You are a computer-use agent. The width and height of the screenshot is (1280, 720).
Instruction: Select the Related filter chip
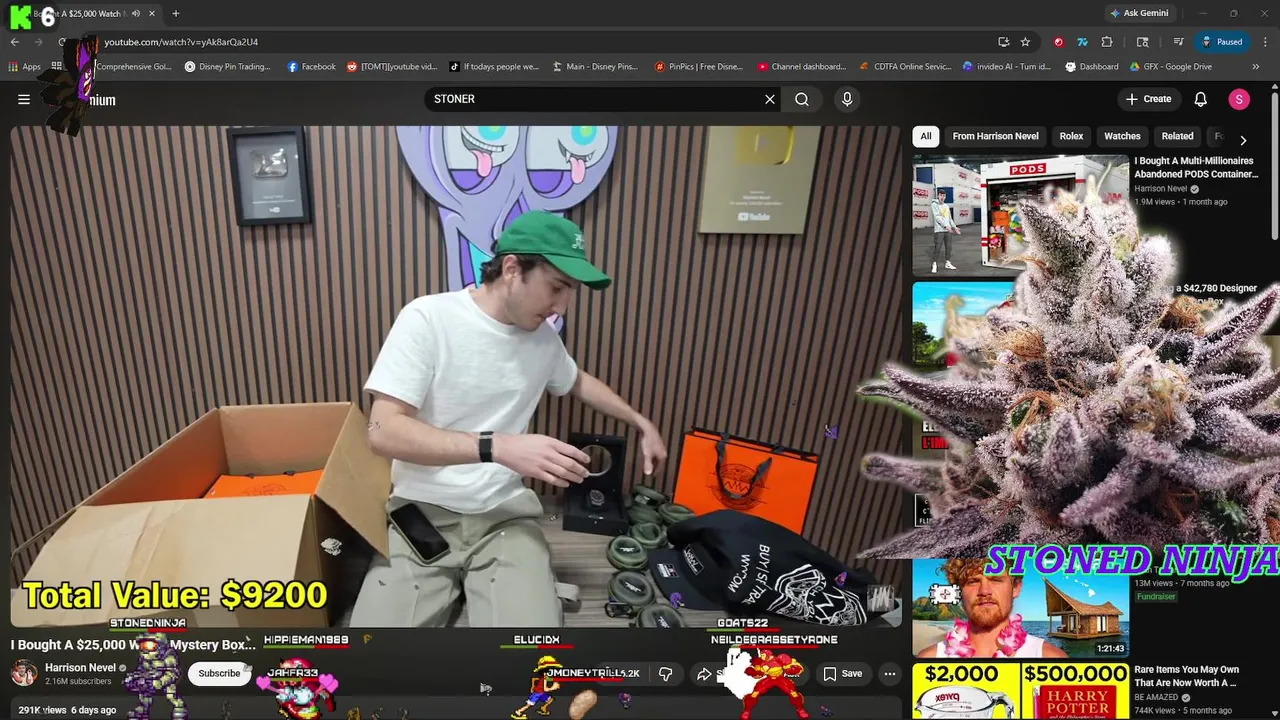(1177, 136)
